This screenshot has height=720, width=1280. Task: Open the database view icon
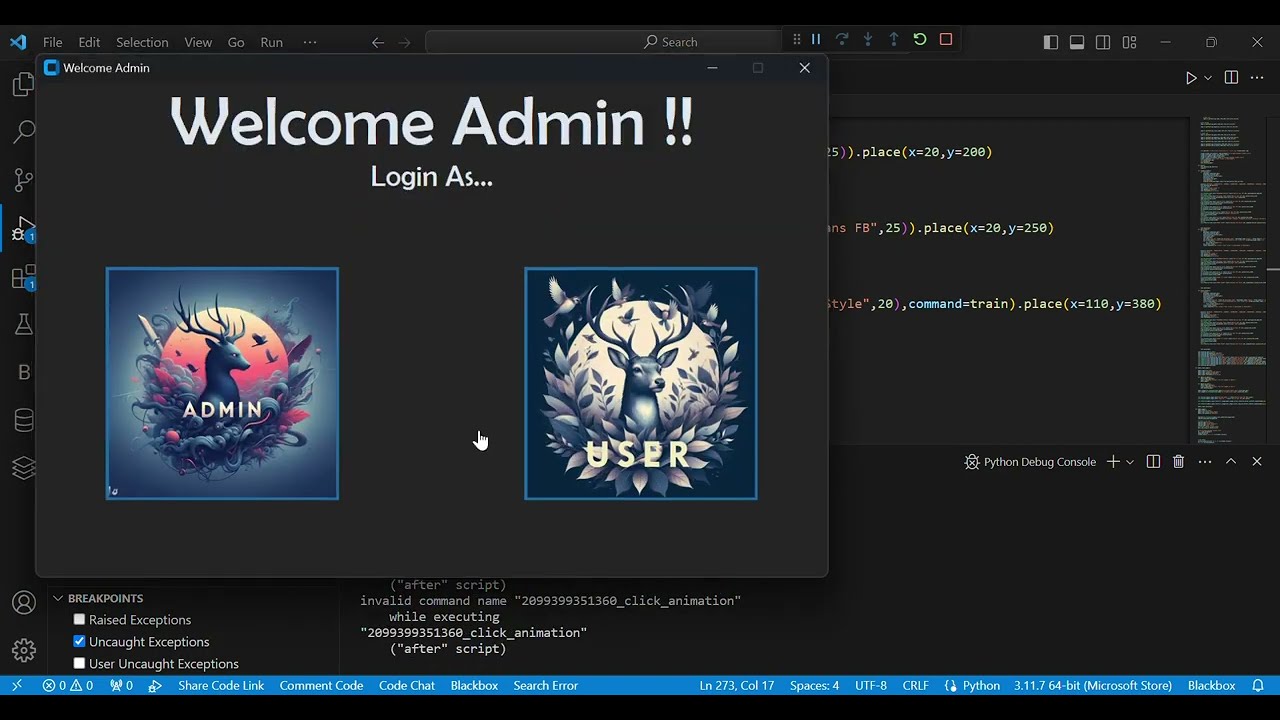click(x=23, y=420)
